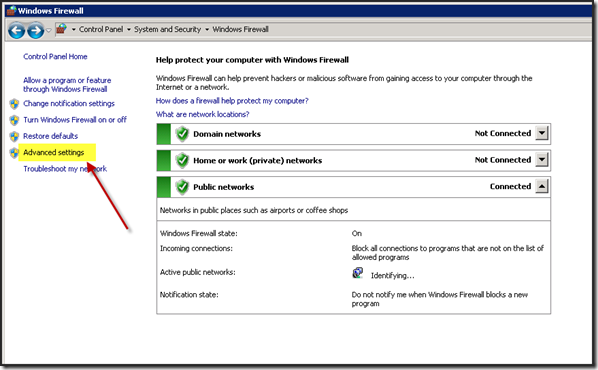Click Restore defaults link
Image resolution: width=598 pixels, height=370 pixels.
50,136
